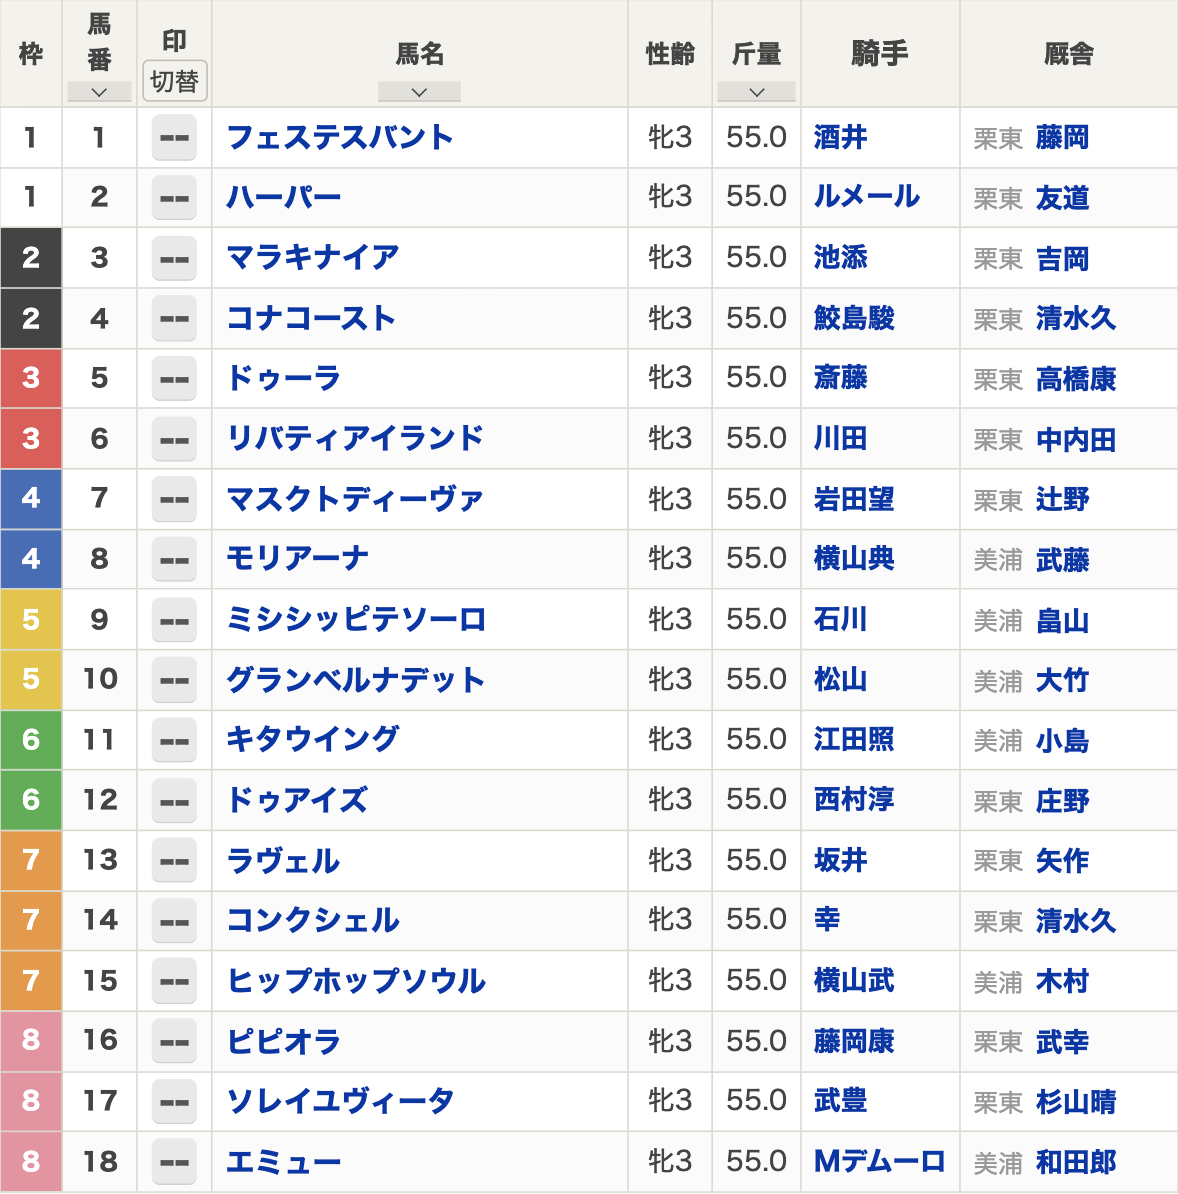Open mark selector for ドゥアイズ row
Viewport: 1178px width, 1194px height.
174,800
